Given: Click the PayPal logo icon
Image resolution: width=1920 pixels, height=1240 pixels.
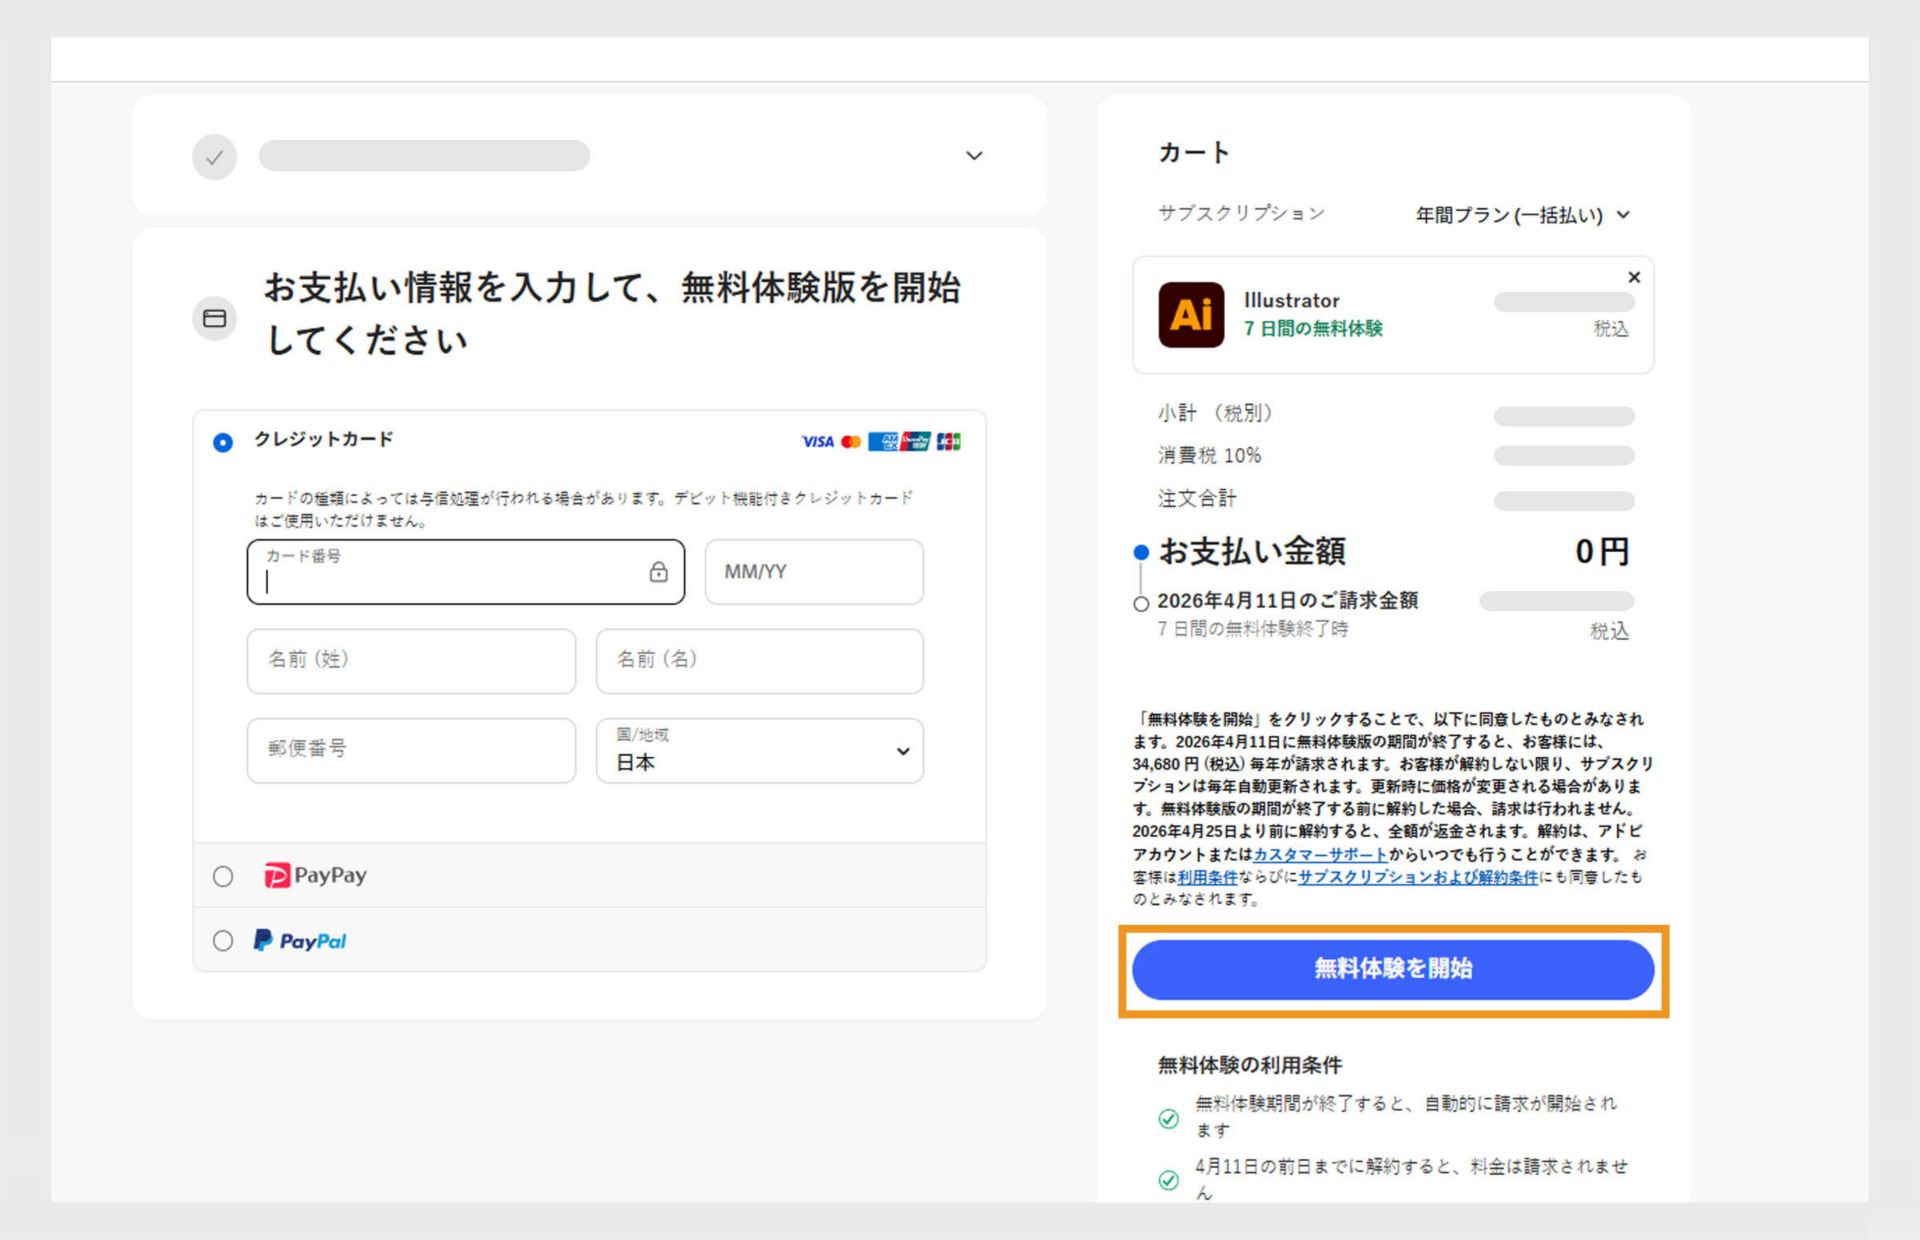Looking at the screenshot, I should coord(263,939).
